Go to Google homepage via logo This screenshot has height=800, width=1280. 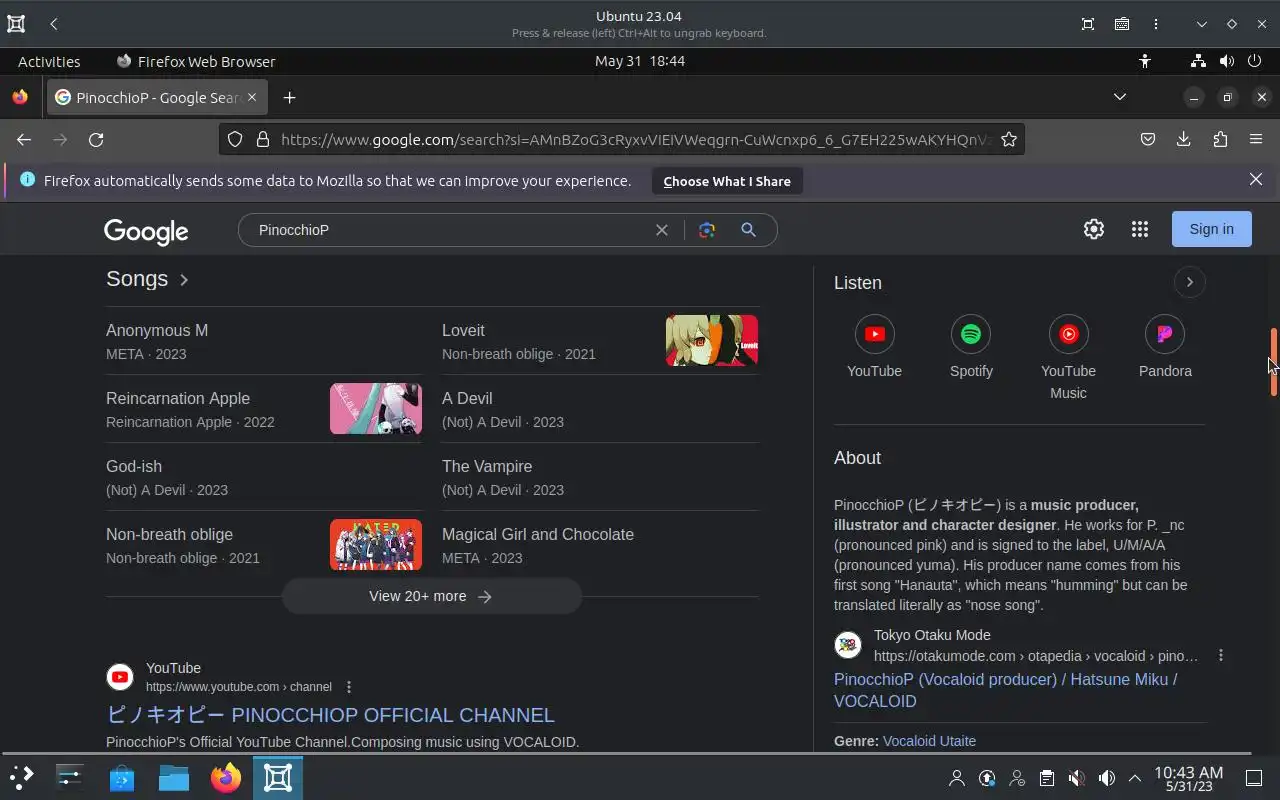146,231
